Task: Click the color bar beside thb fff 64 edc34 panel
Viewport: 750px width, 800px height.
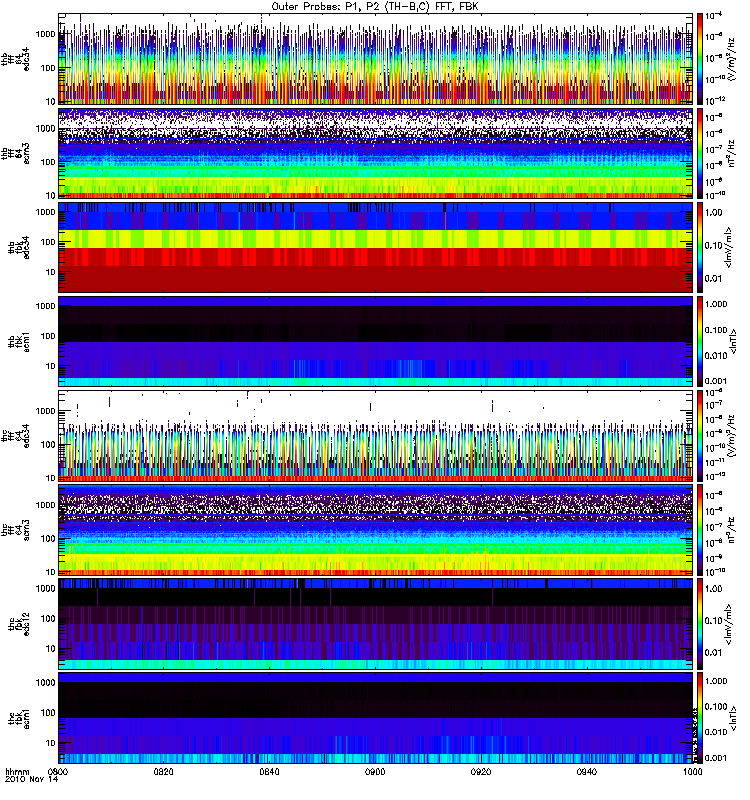Action: (700, 59)
